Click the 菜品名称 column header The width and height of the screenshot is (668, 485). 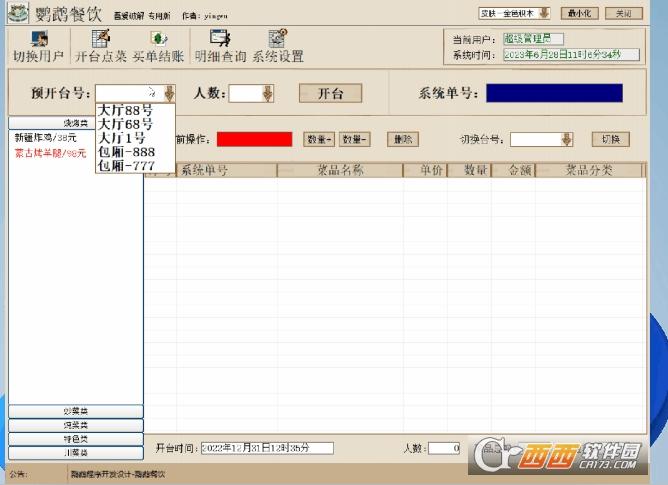[x=340, y=170]
